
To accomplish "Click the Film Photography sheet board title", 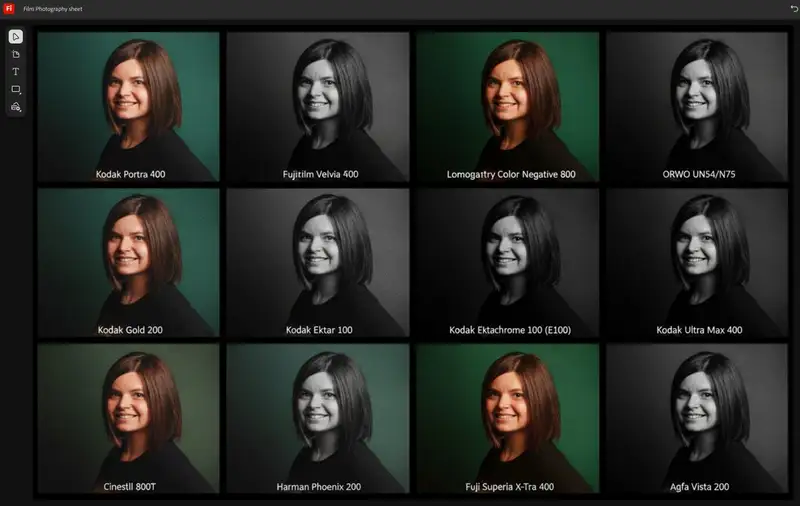I will (x=53, y=9).
